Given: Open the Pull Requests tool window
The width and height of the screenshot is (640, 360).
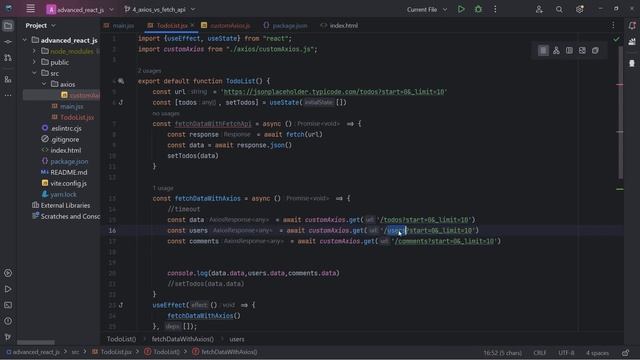Looking at the screenshot, I should [8, 58].
